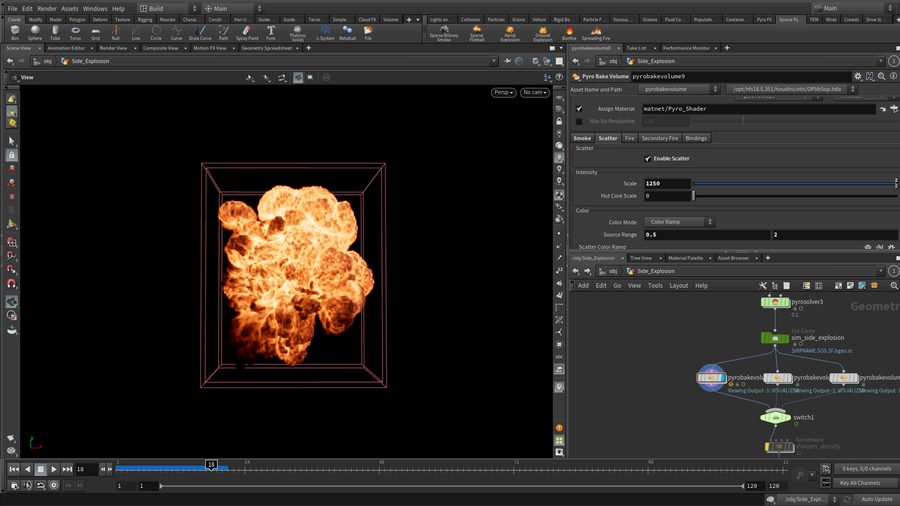900x506 pixels.
Task: Select the L-System shelf tool
Action: coord(325,33)
